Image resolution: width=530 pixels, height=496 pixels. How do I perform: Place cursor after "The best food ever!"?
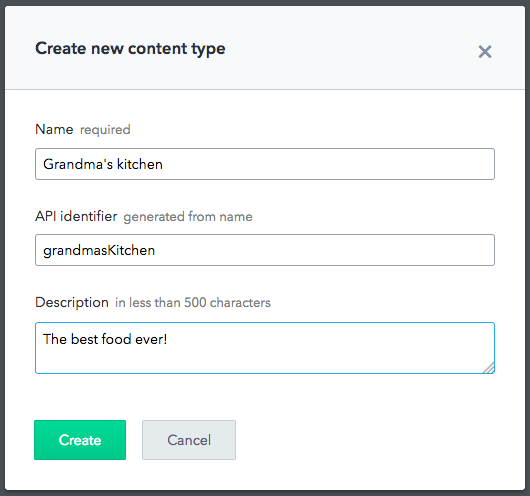coord(168,339)
